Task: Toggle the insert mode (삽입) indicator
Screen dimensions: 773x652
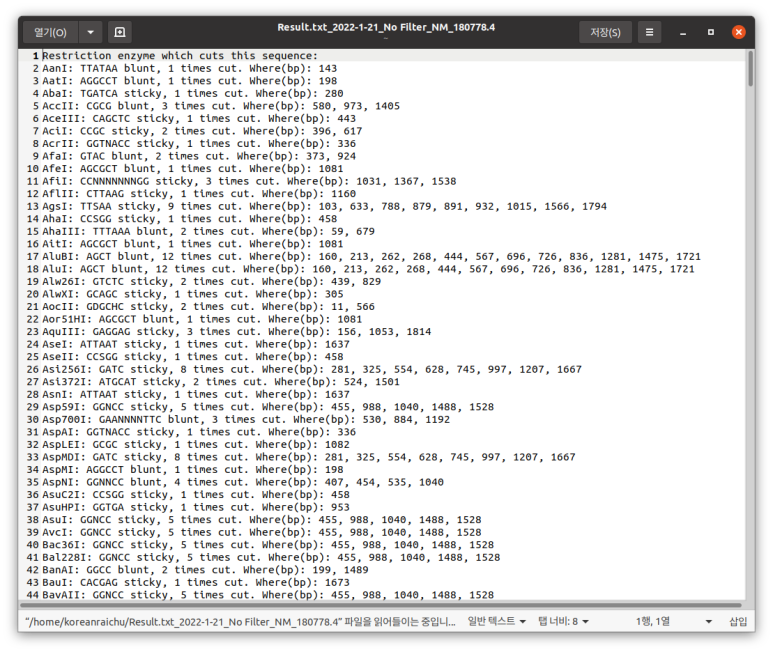Action: click(x=738, y=621)
